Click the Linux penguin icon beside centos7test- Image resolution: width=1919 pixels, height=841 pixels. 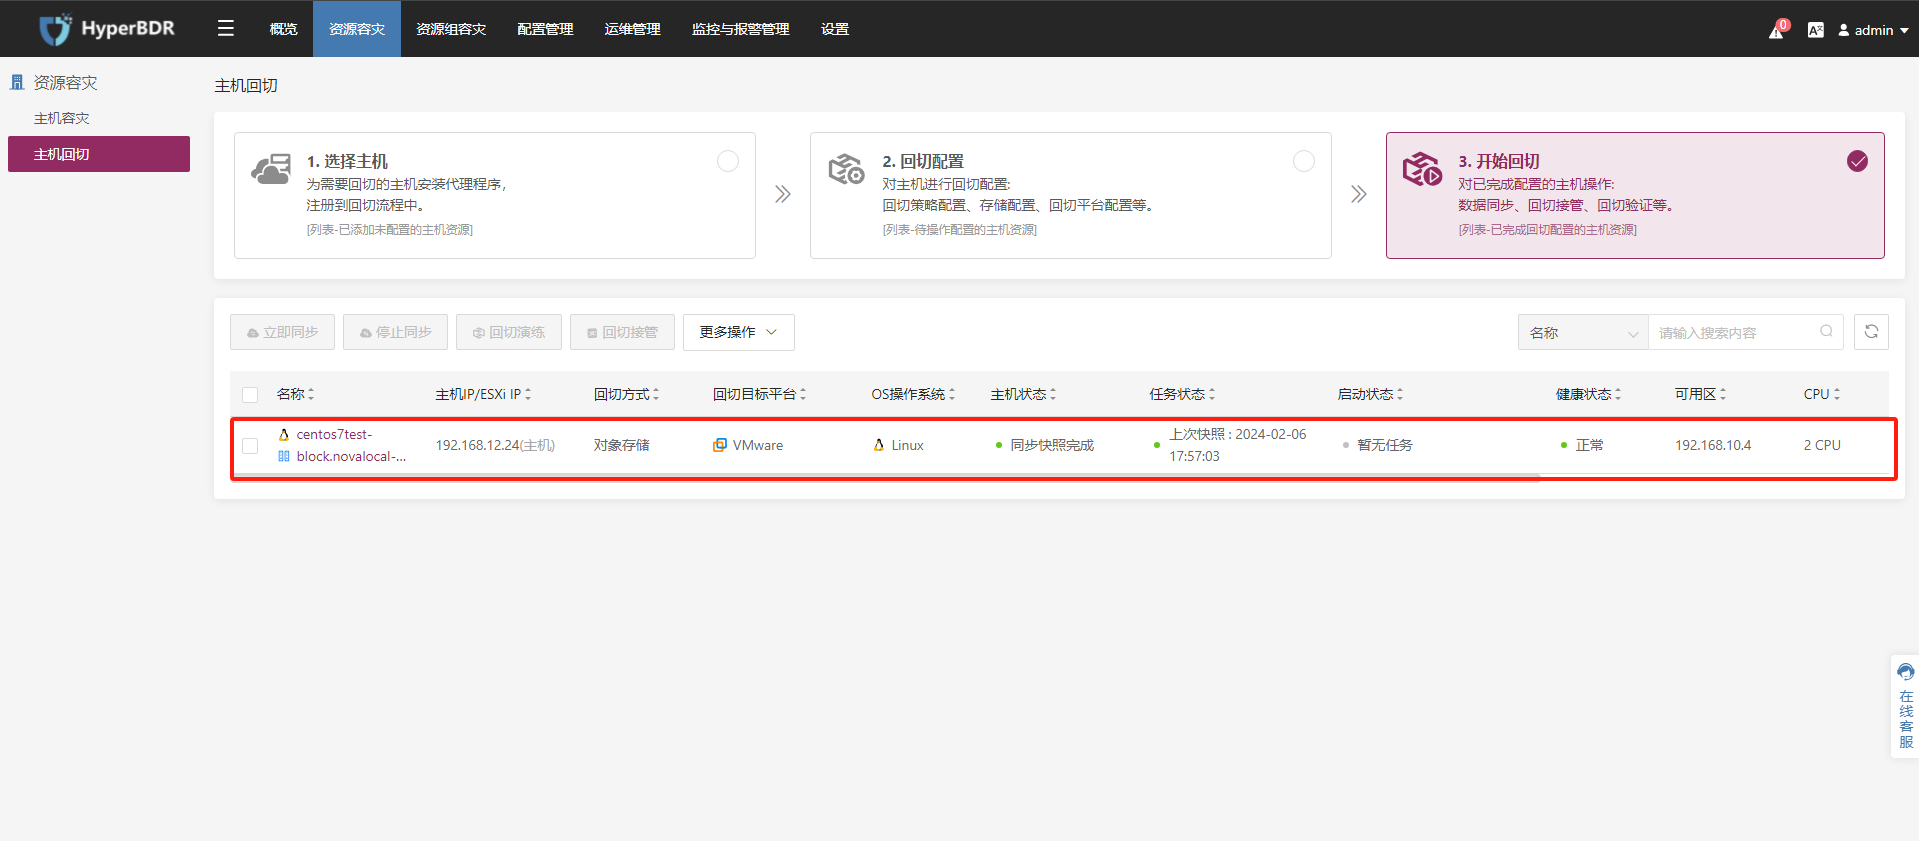tap(284, 435)
